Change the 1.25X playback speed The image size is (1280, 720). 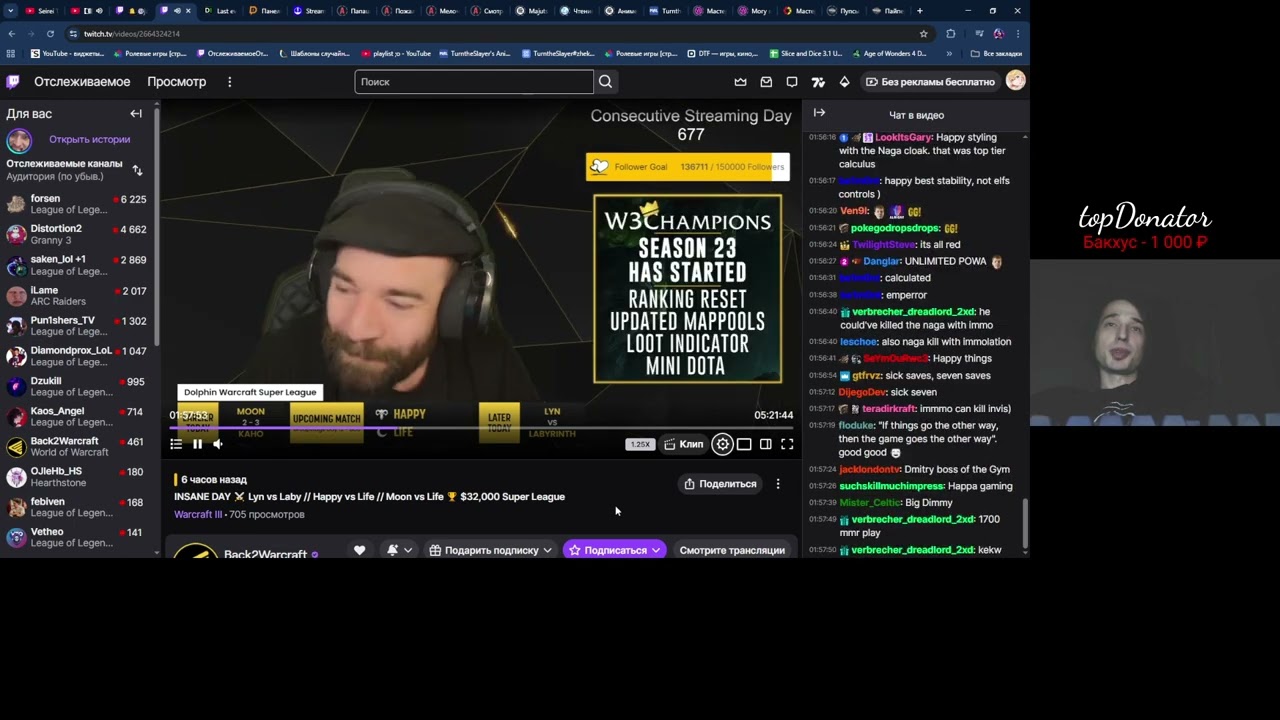pos(640,444)
